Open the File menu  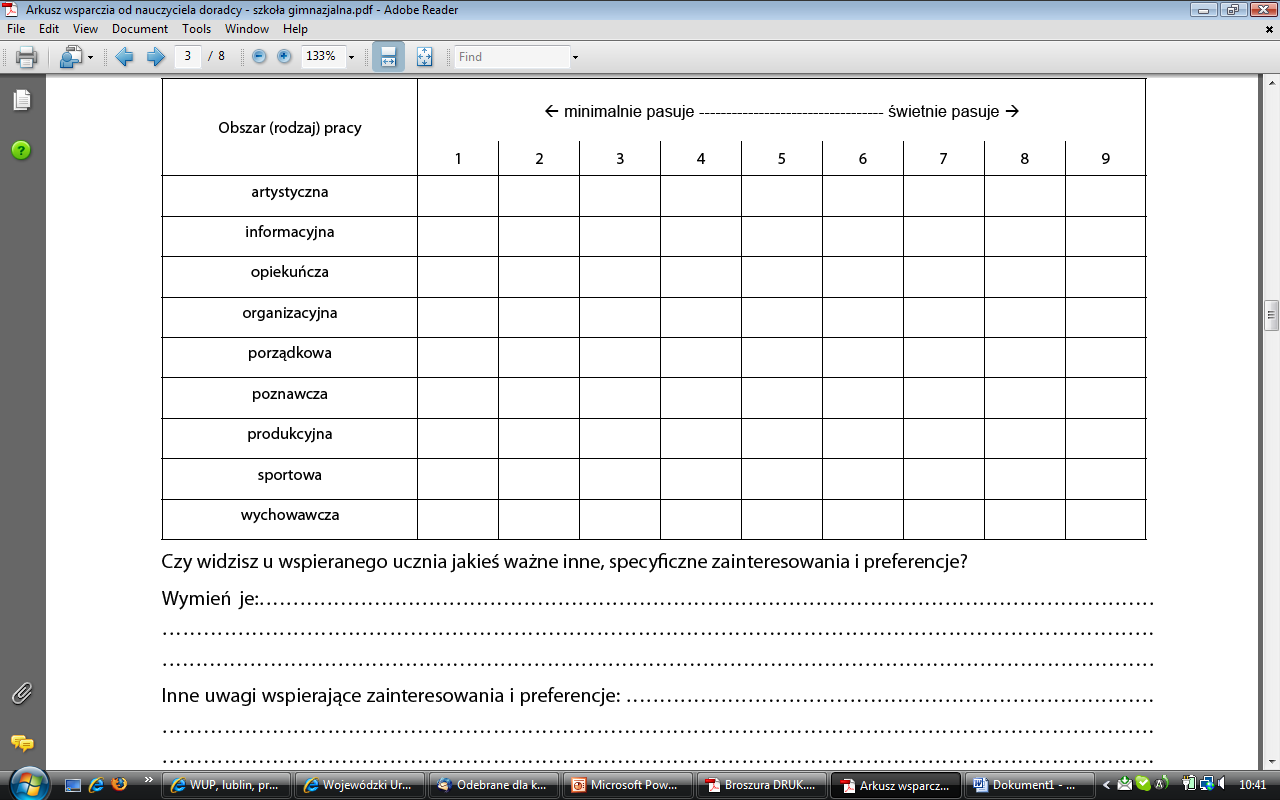pyautogui.click(x=15, y=29)
